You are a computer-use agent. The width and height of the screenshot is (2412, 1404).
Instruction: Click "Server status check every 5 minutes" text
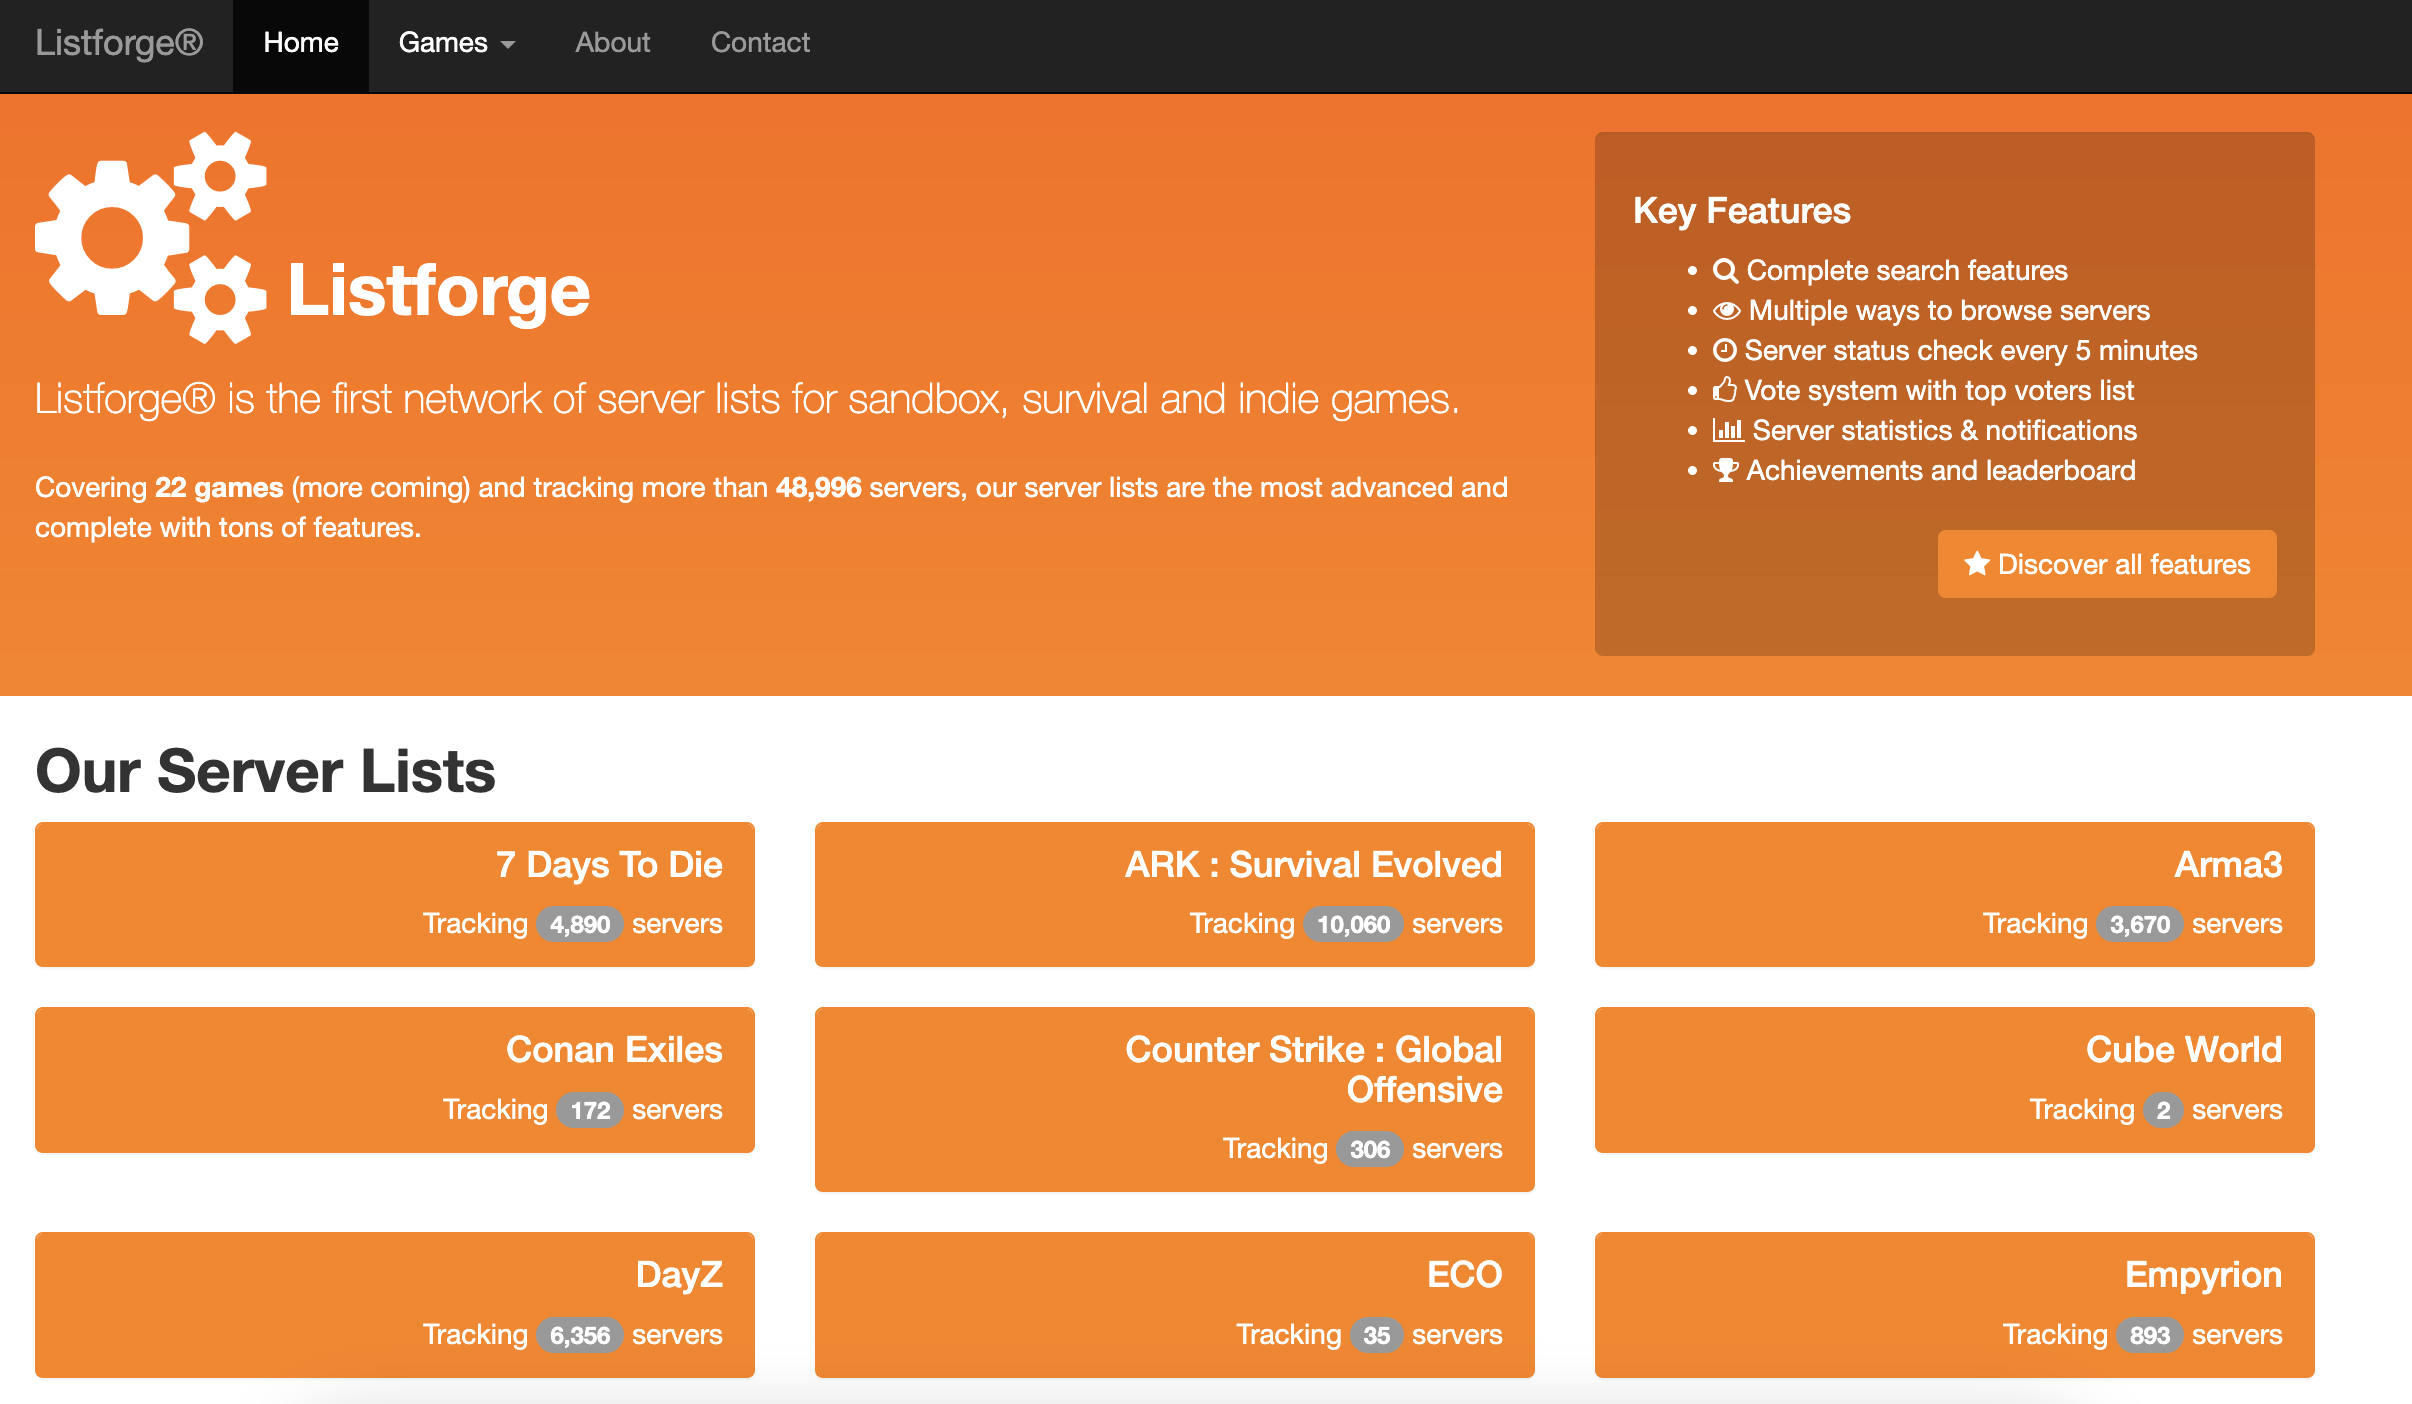1971,351
